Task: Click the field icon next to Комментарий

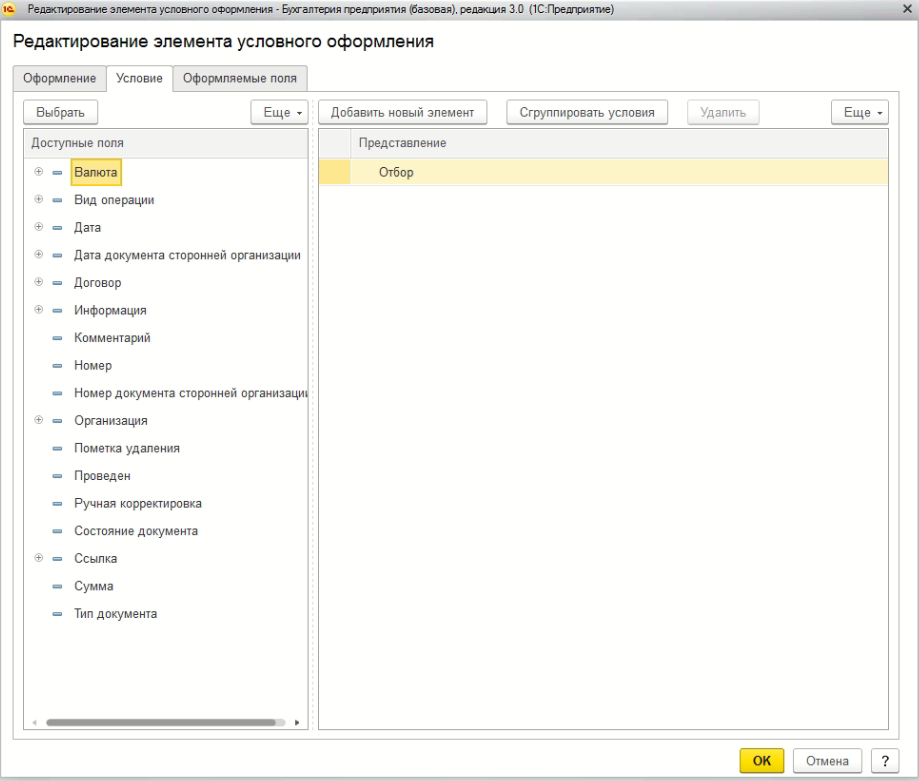Action: 57,339
